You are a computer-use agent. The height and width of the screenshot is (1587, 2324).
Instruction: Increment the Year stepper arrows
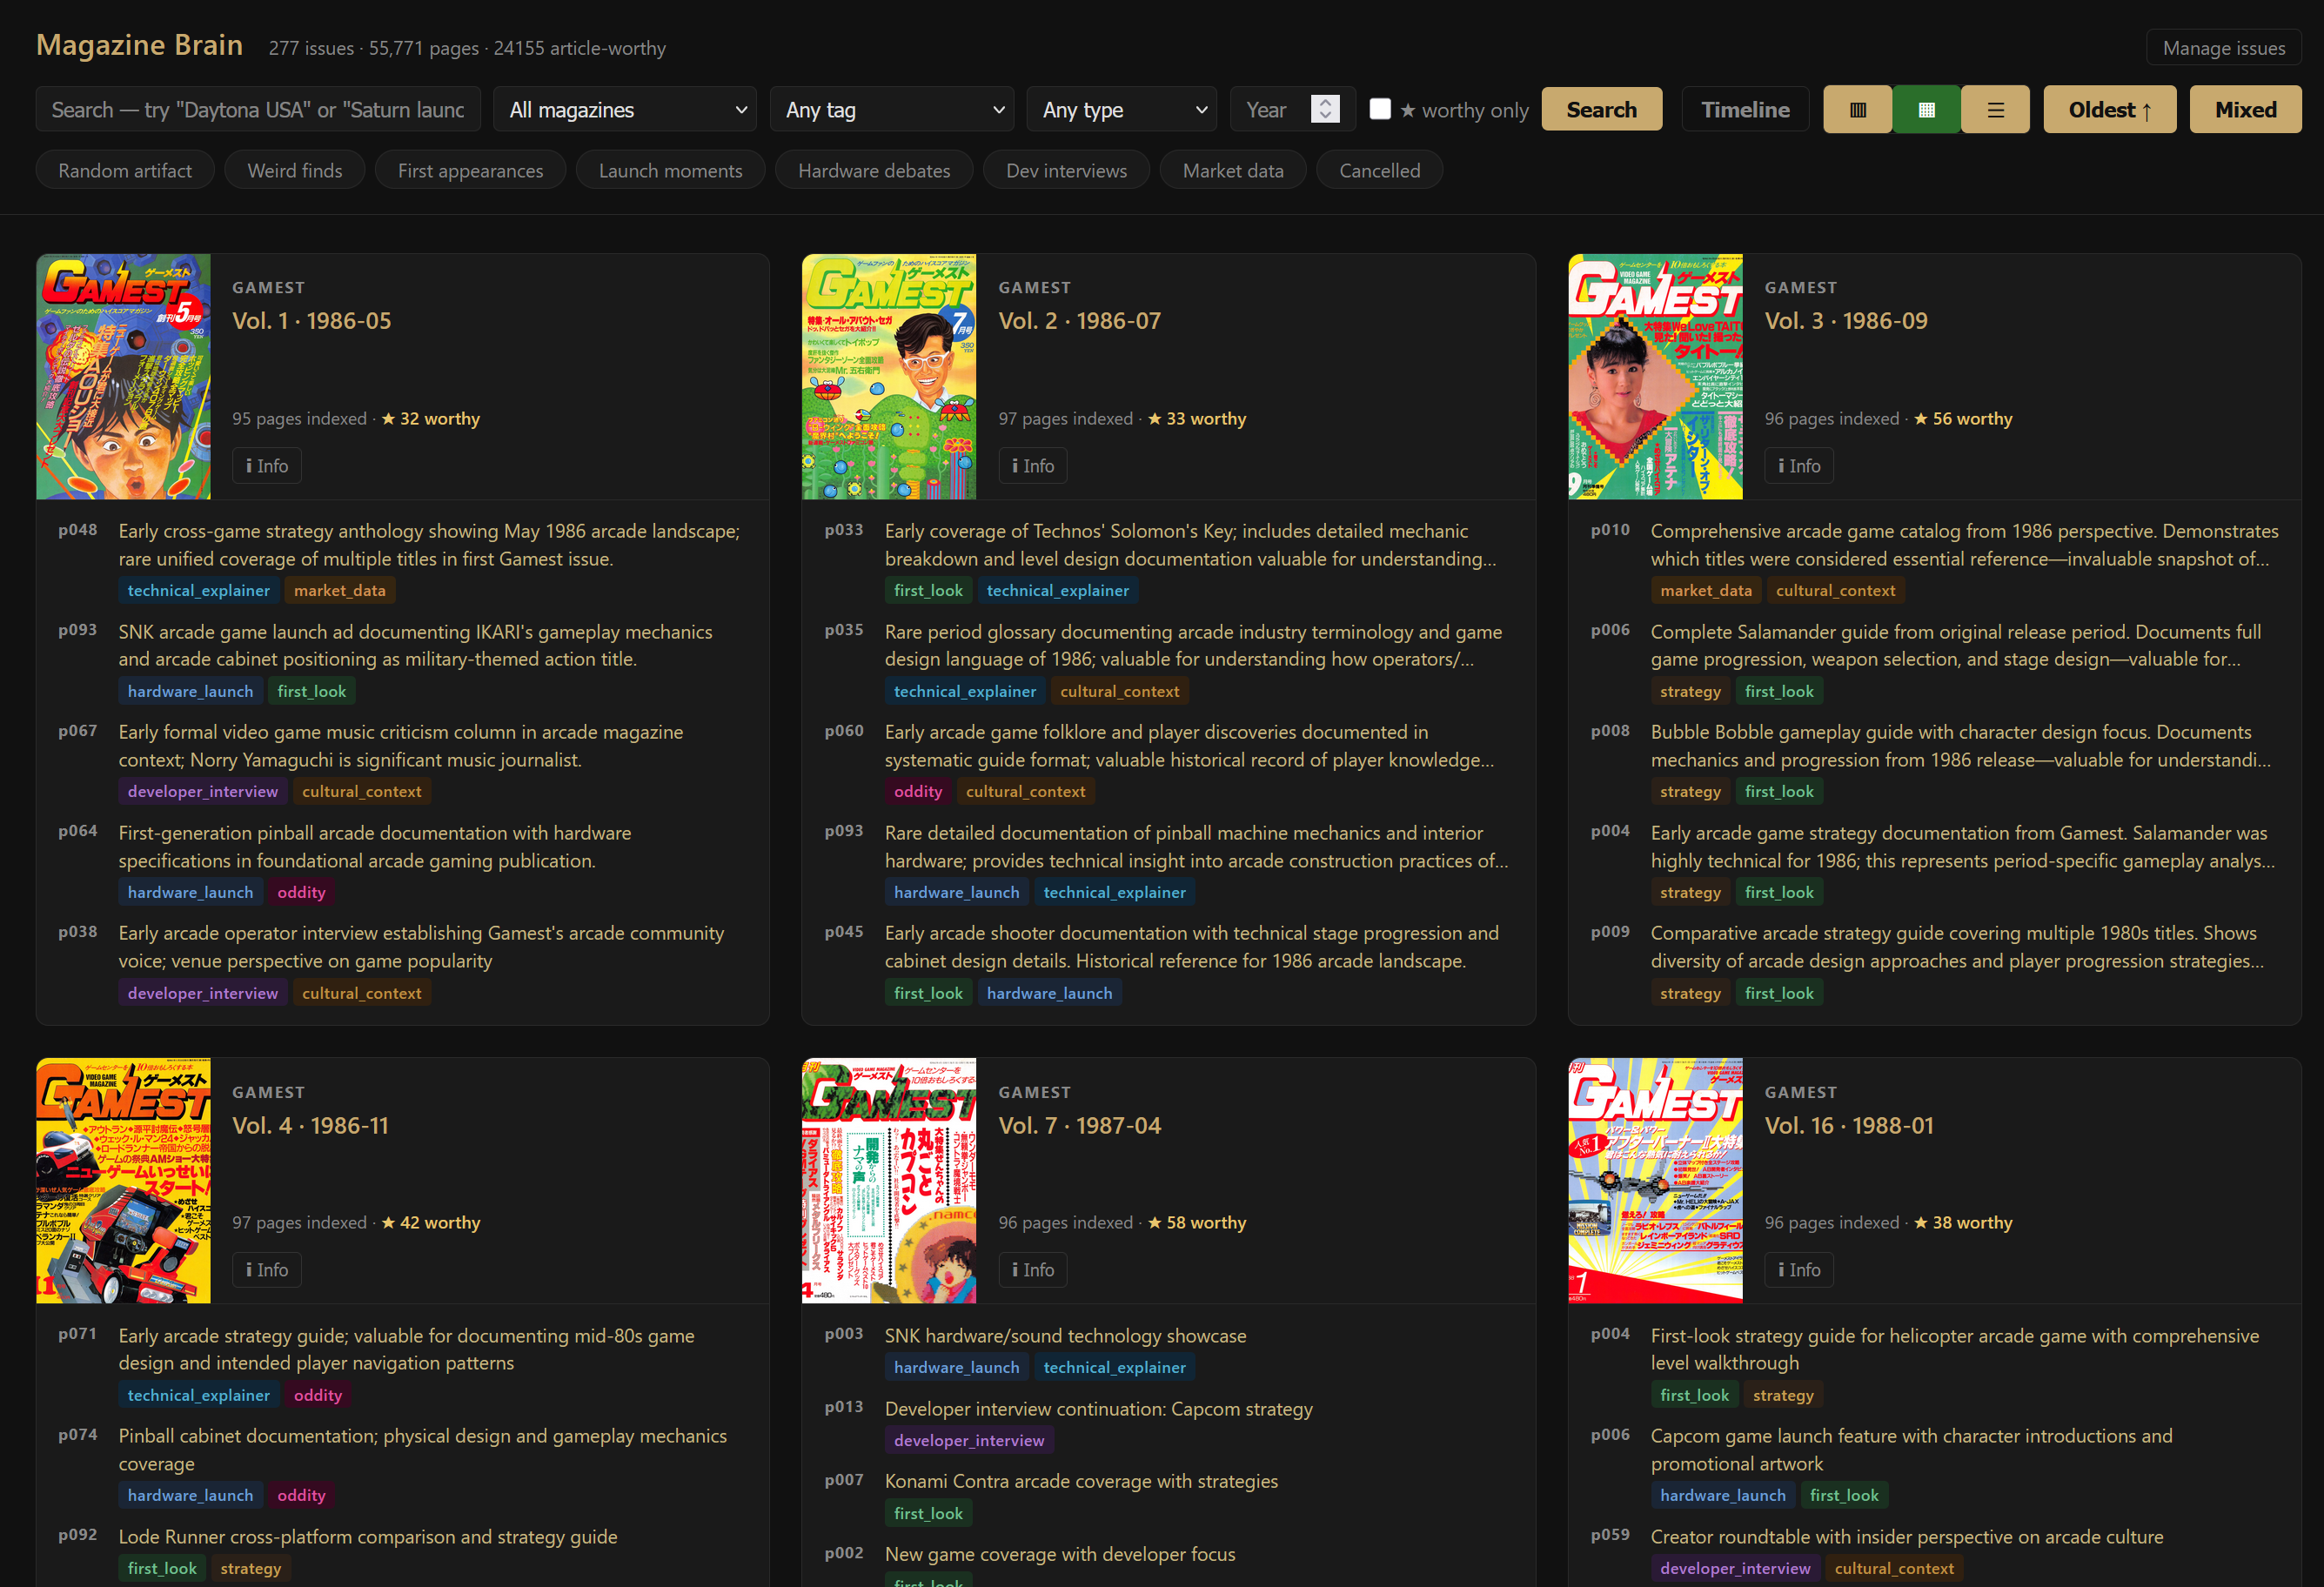coord(1325,102)
